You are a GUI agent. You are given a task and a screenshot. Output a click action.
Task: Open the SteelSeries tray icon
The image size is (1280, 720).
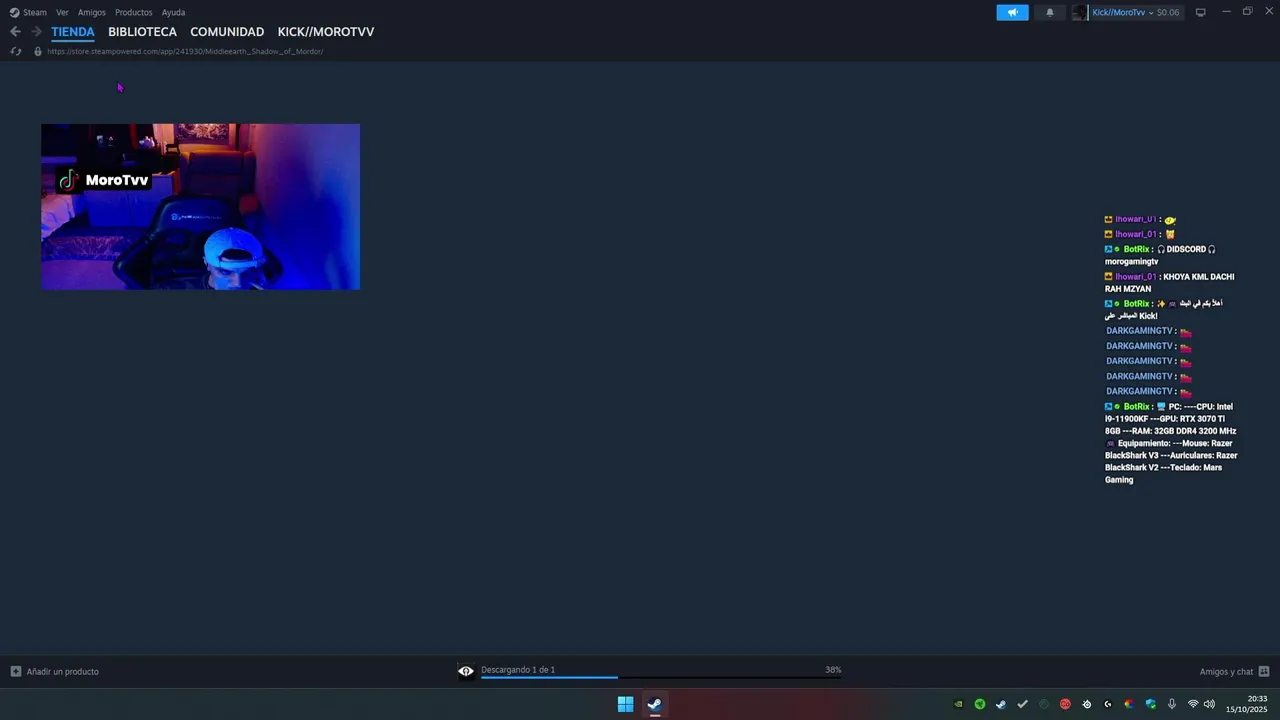coord(1087,704)
